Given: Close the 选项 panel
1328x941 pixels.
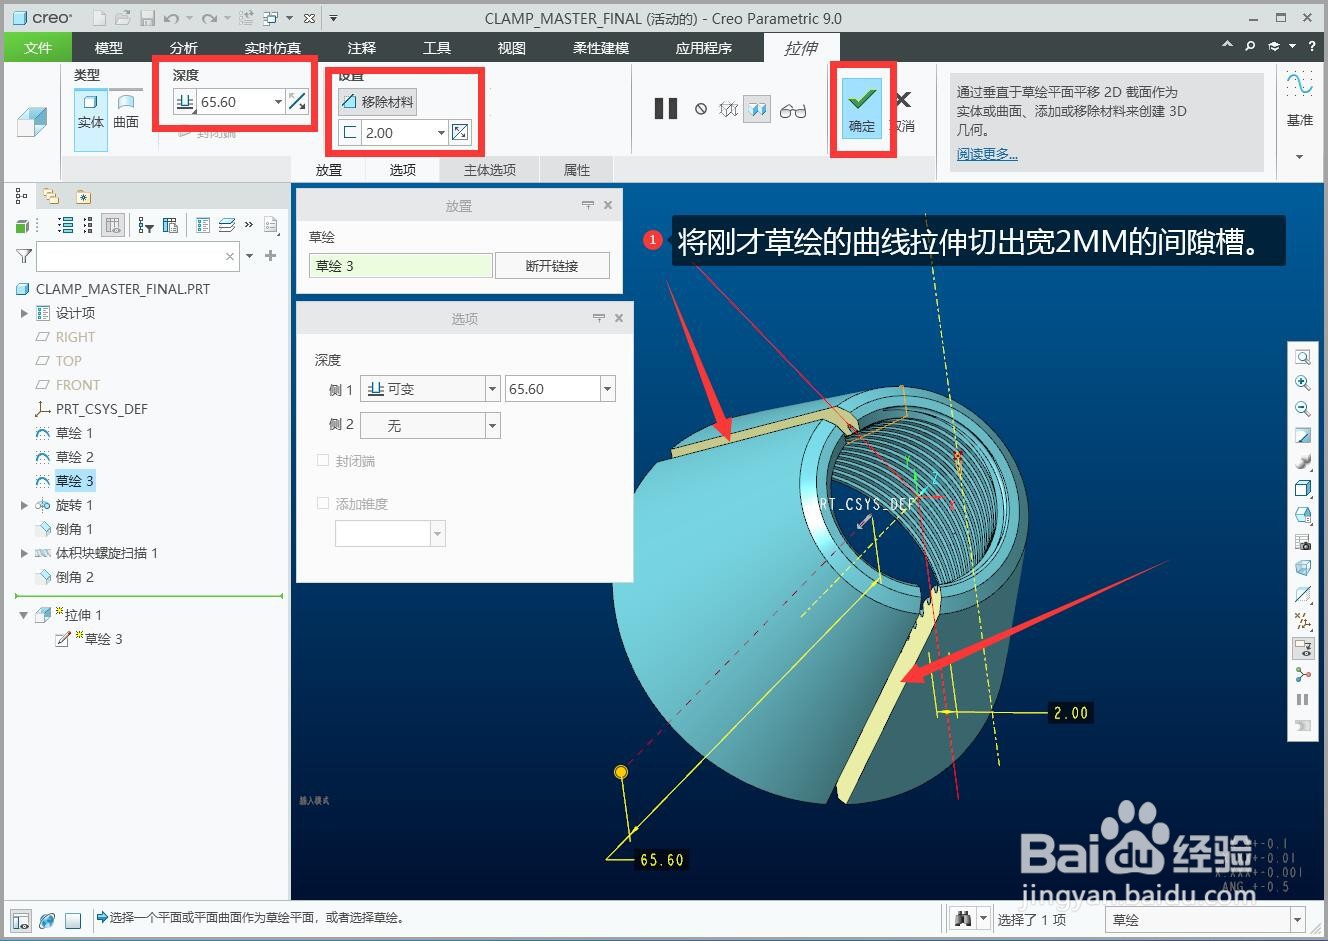Looking at the screenshot, I should (619, 318).
